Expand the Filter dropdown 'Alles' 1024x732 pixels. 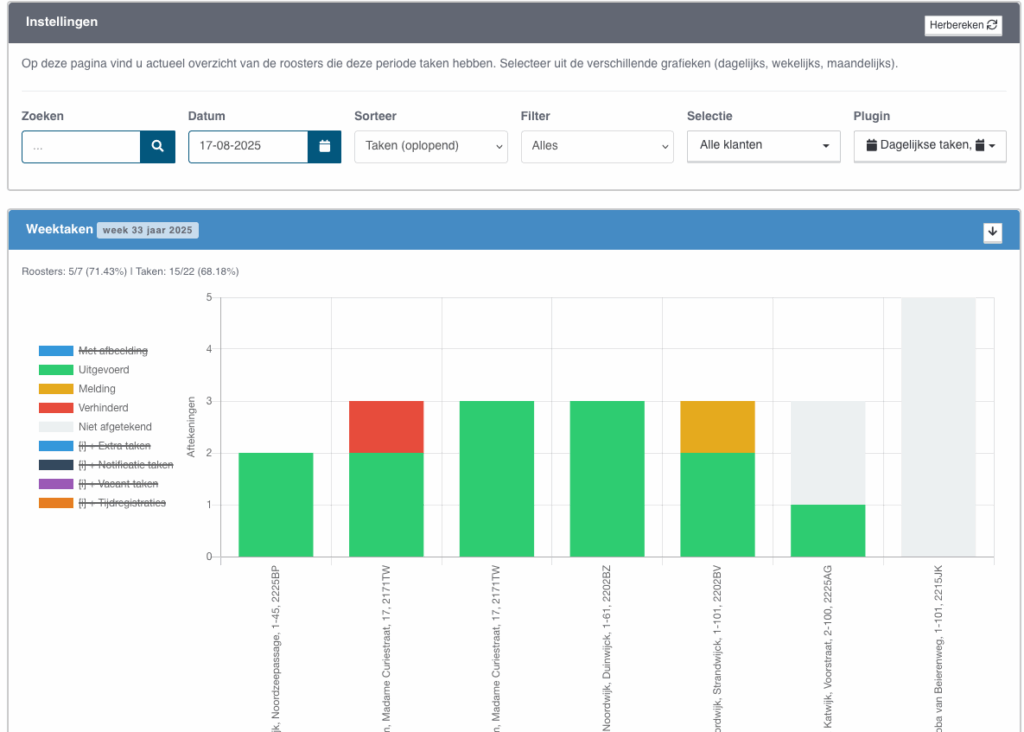pyautogui.click(x=597, y=146)
